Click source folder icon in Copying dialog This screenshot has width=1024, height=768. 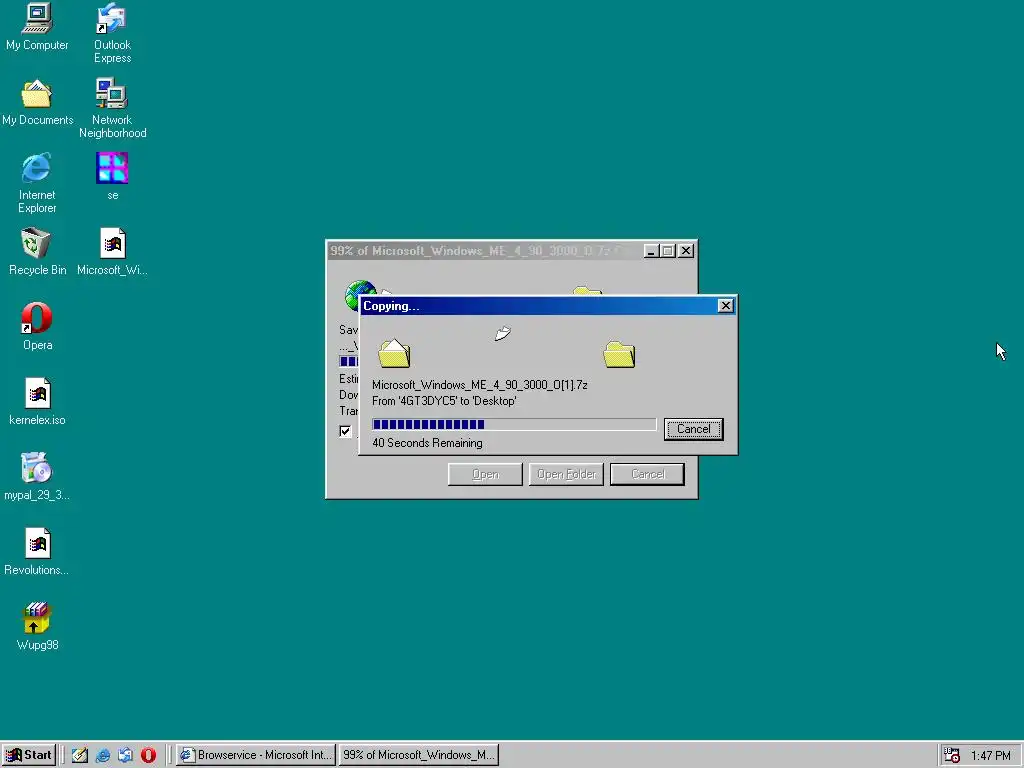[x=394, y=353]
